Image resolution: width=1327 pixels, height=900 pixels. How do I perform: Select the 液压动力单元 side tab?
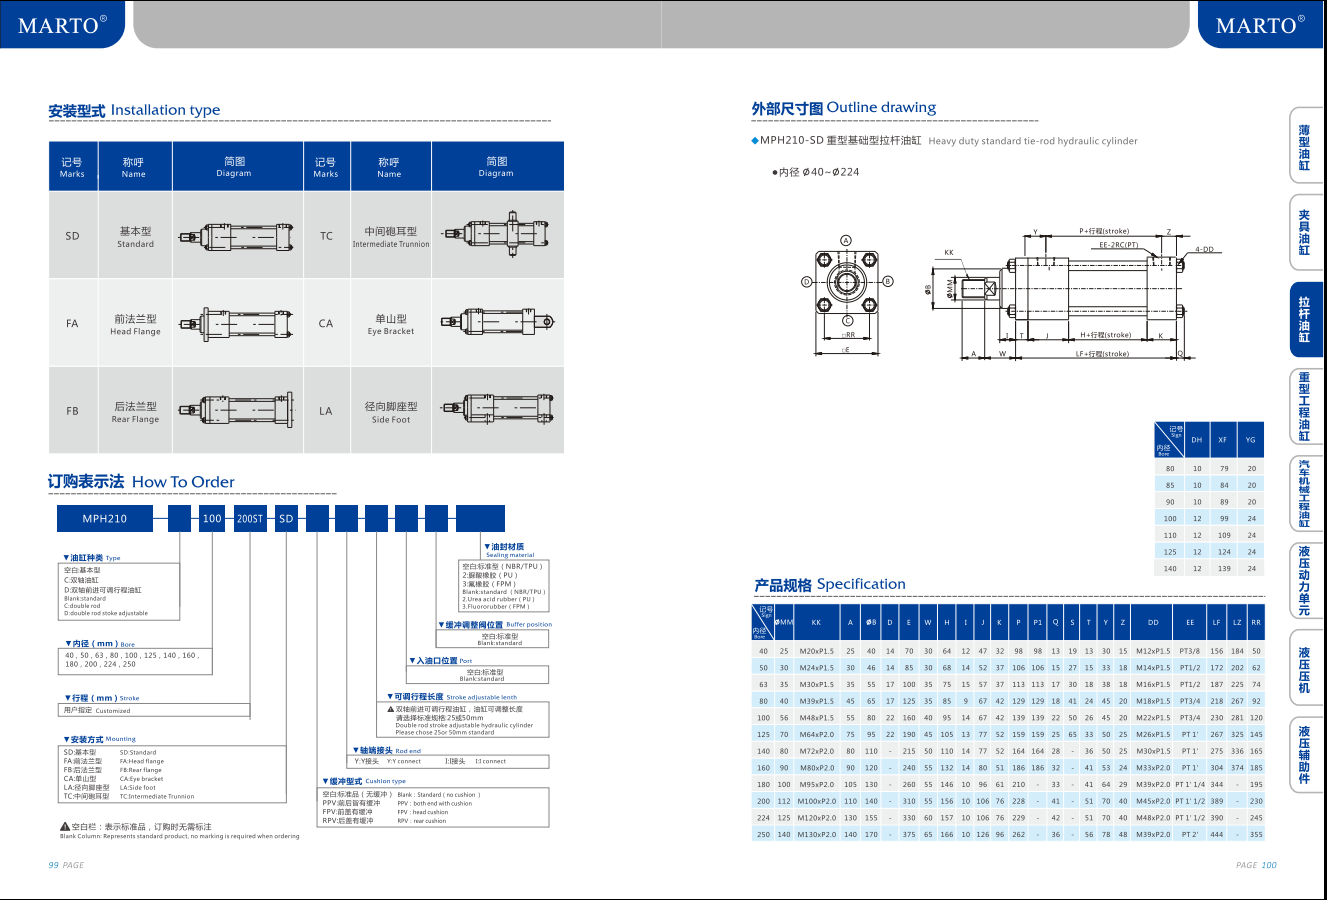[1305, 581]
